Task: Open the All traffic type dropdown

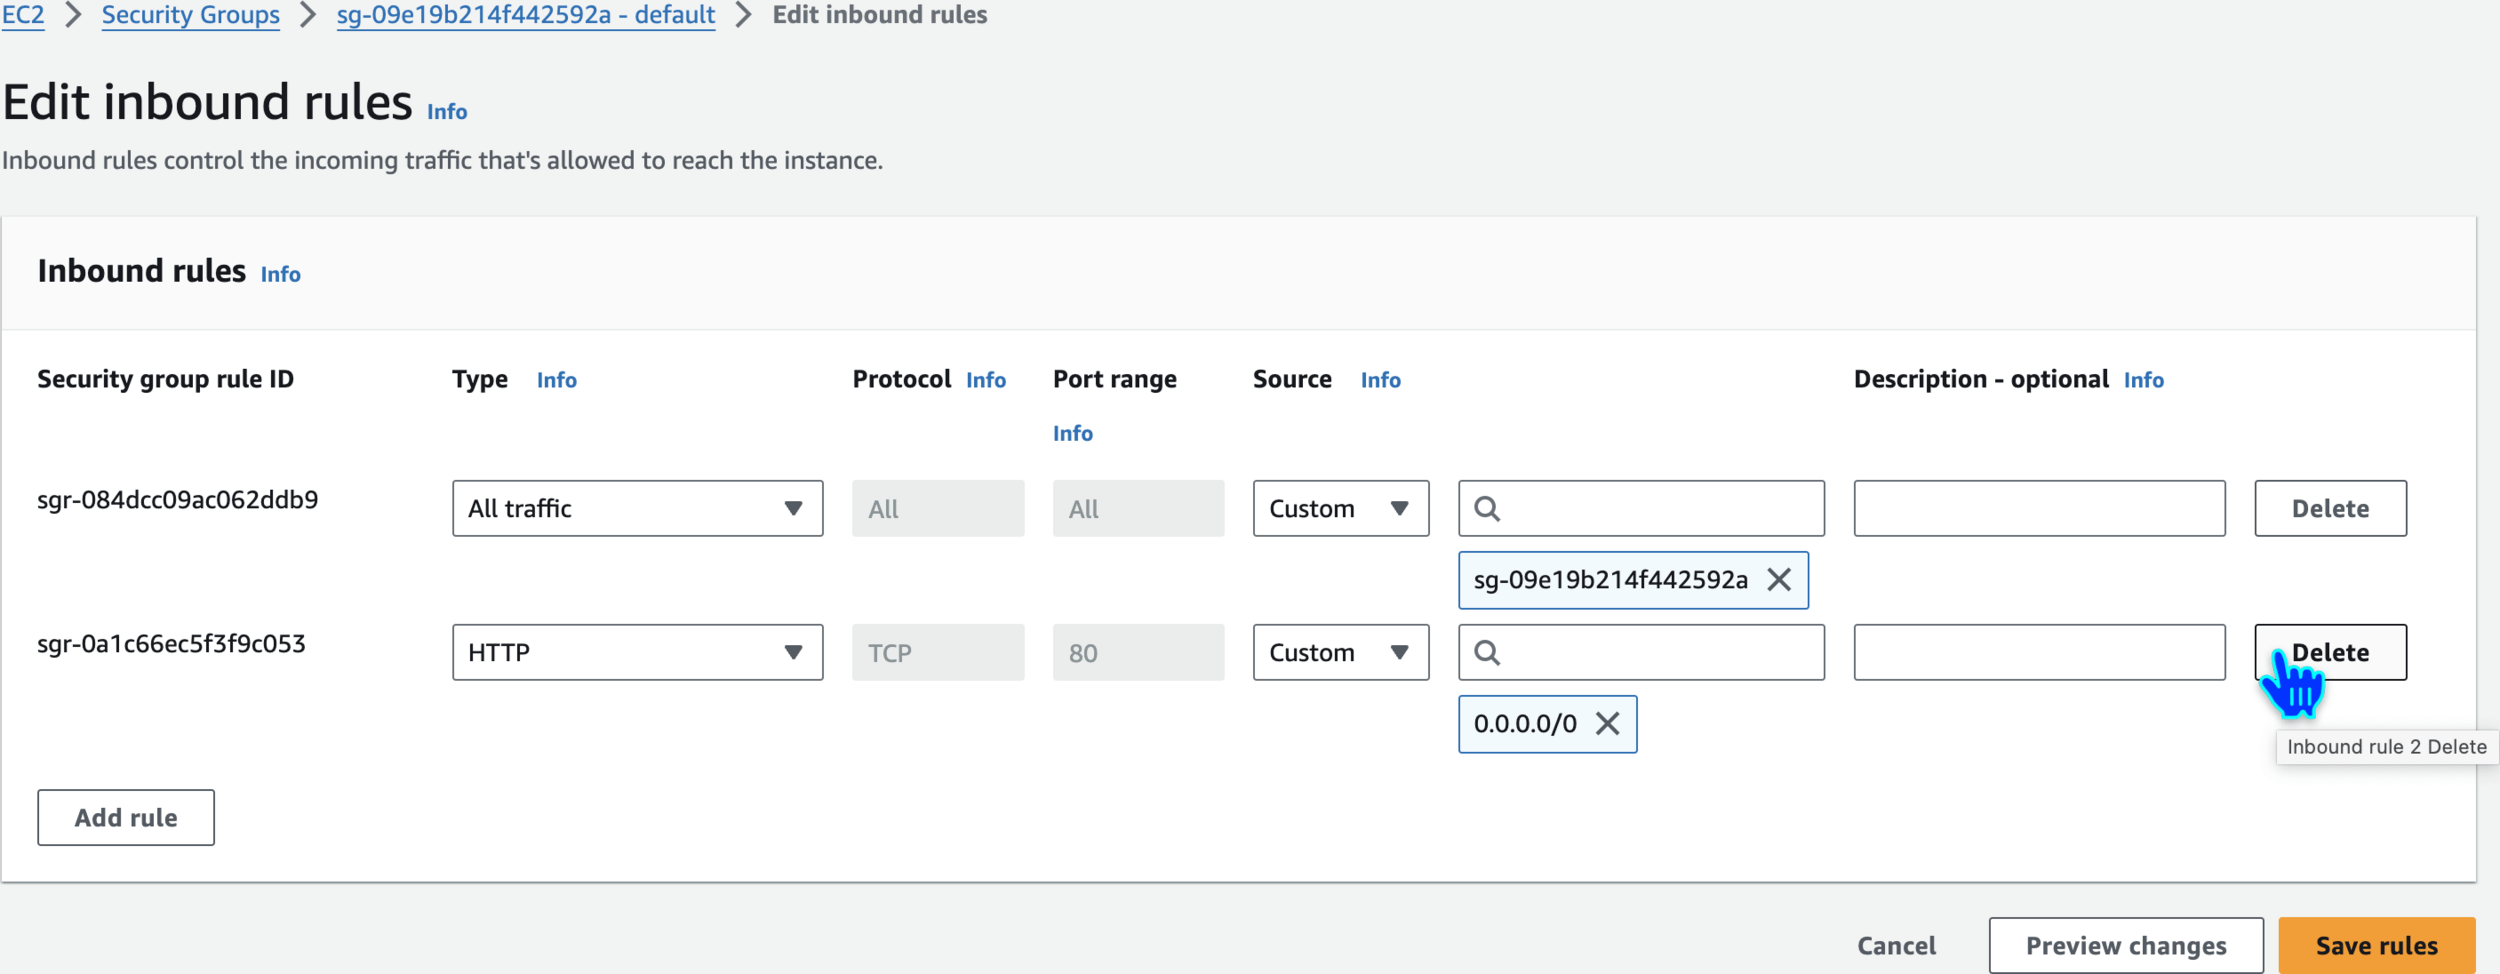Action: [637, 509]
